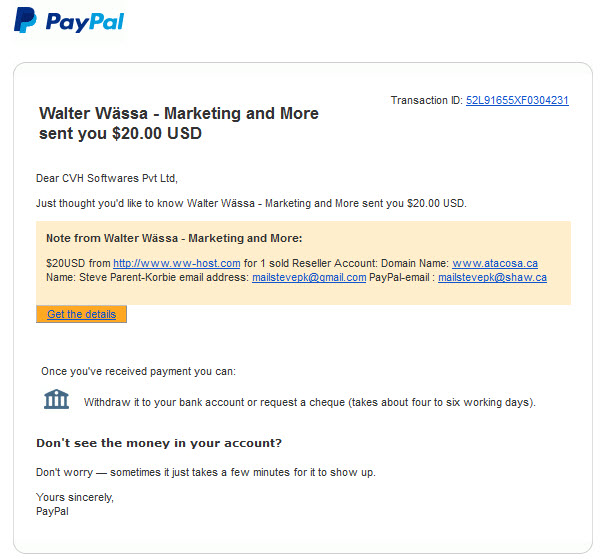
Task: Click the Get the details button
Action: pyautogui.click(x=81, y=314)
